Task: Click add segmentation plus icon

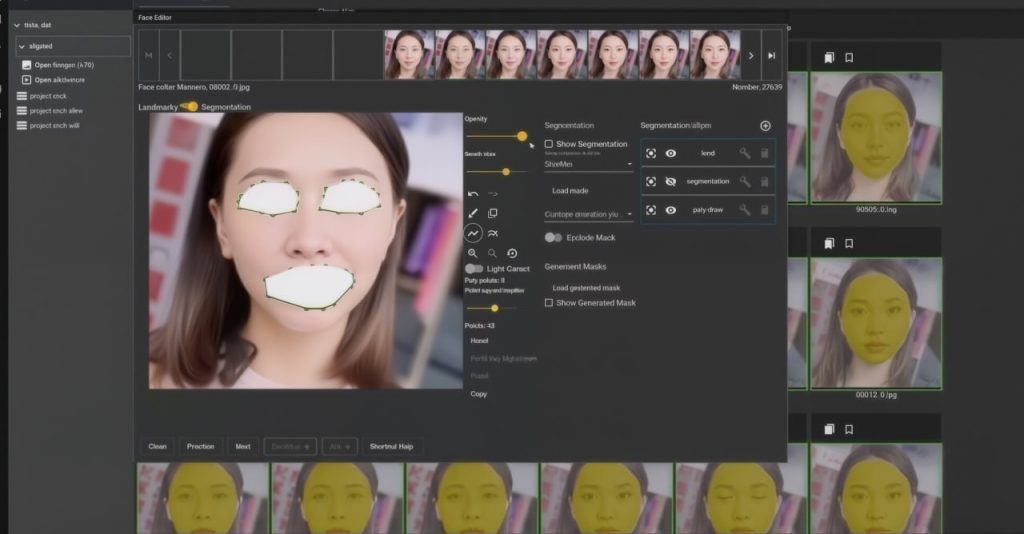Action: click(x=765, y=126)
